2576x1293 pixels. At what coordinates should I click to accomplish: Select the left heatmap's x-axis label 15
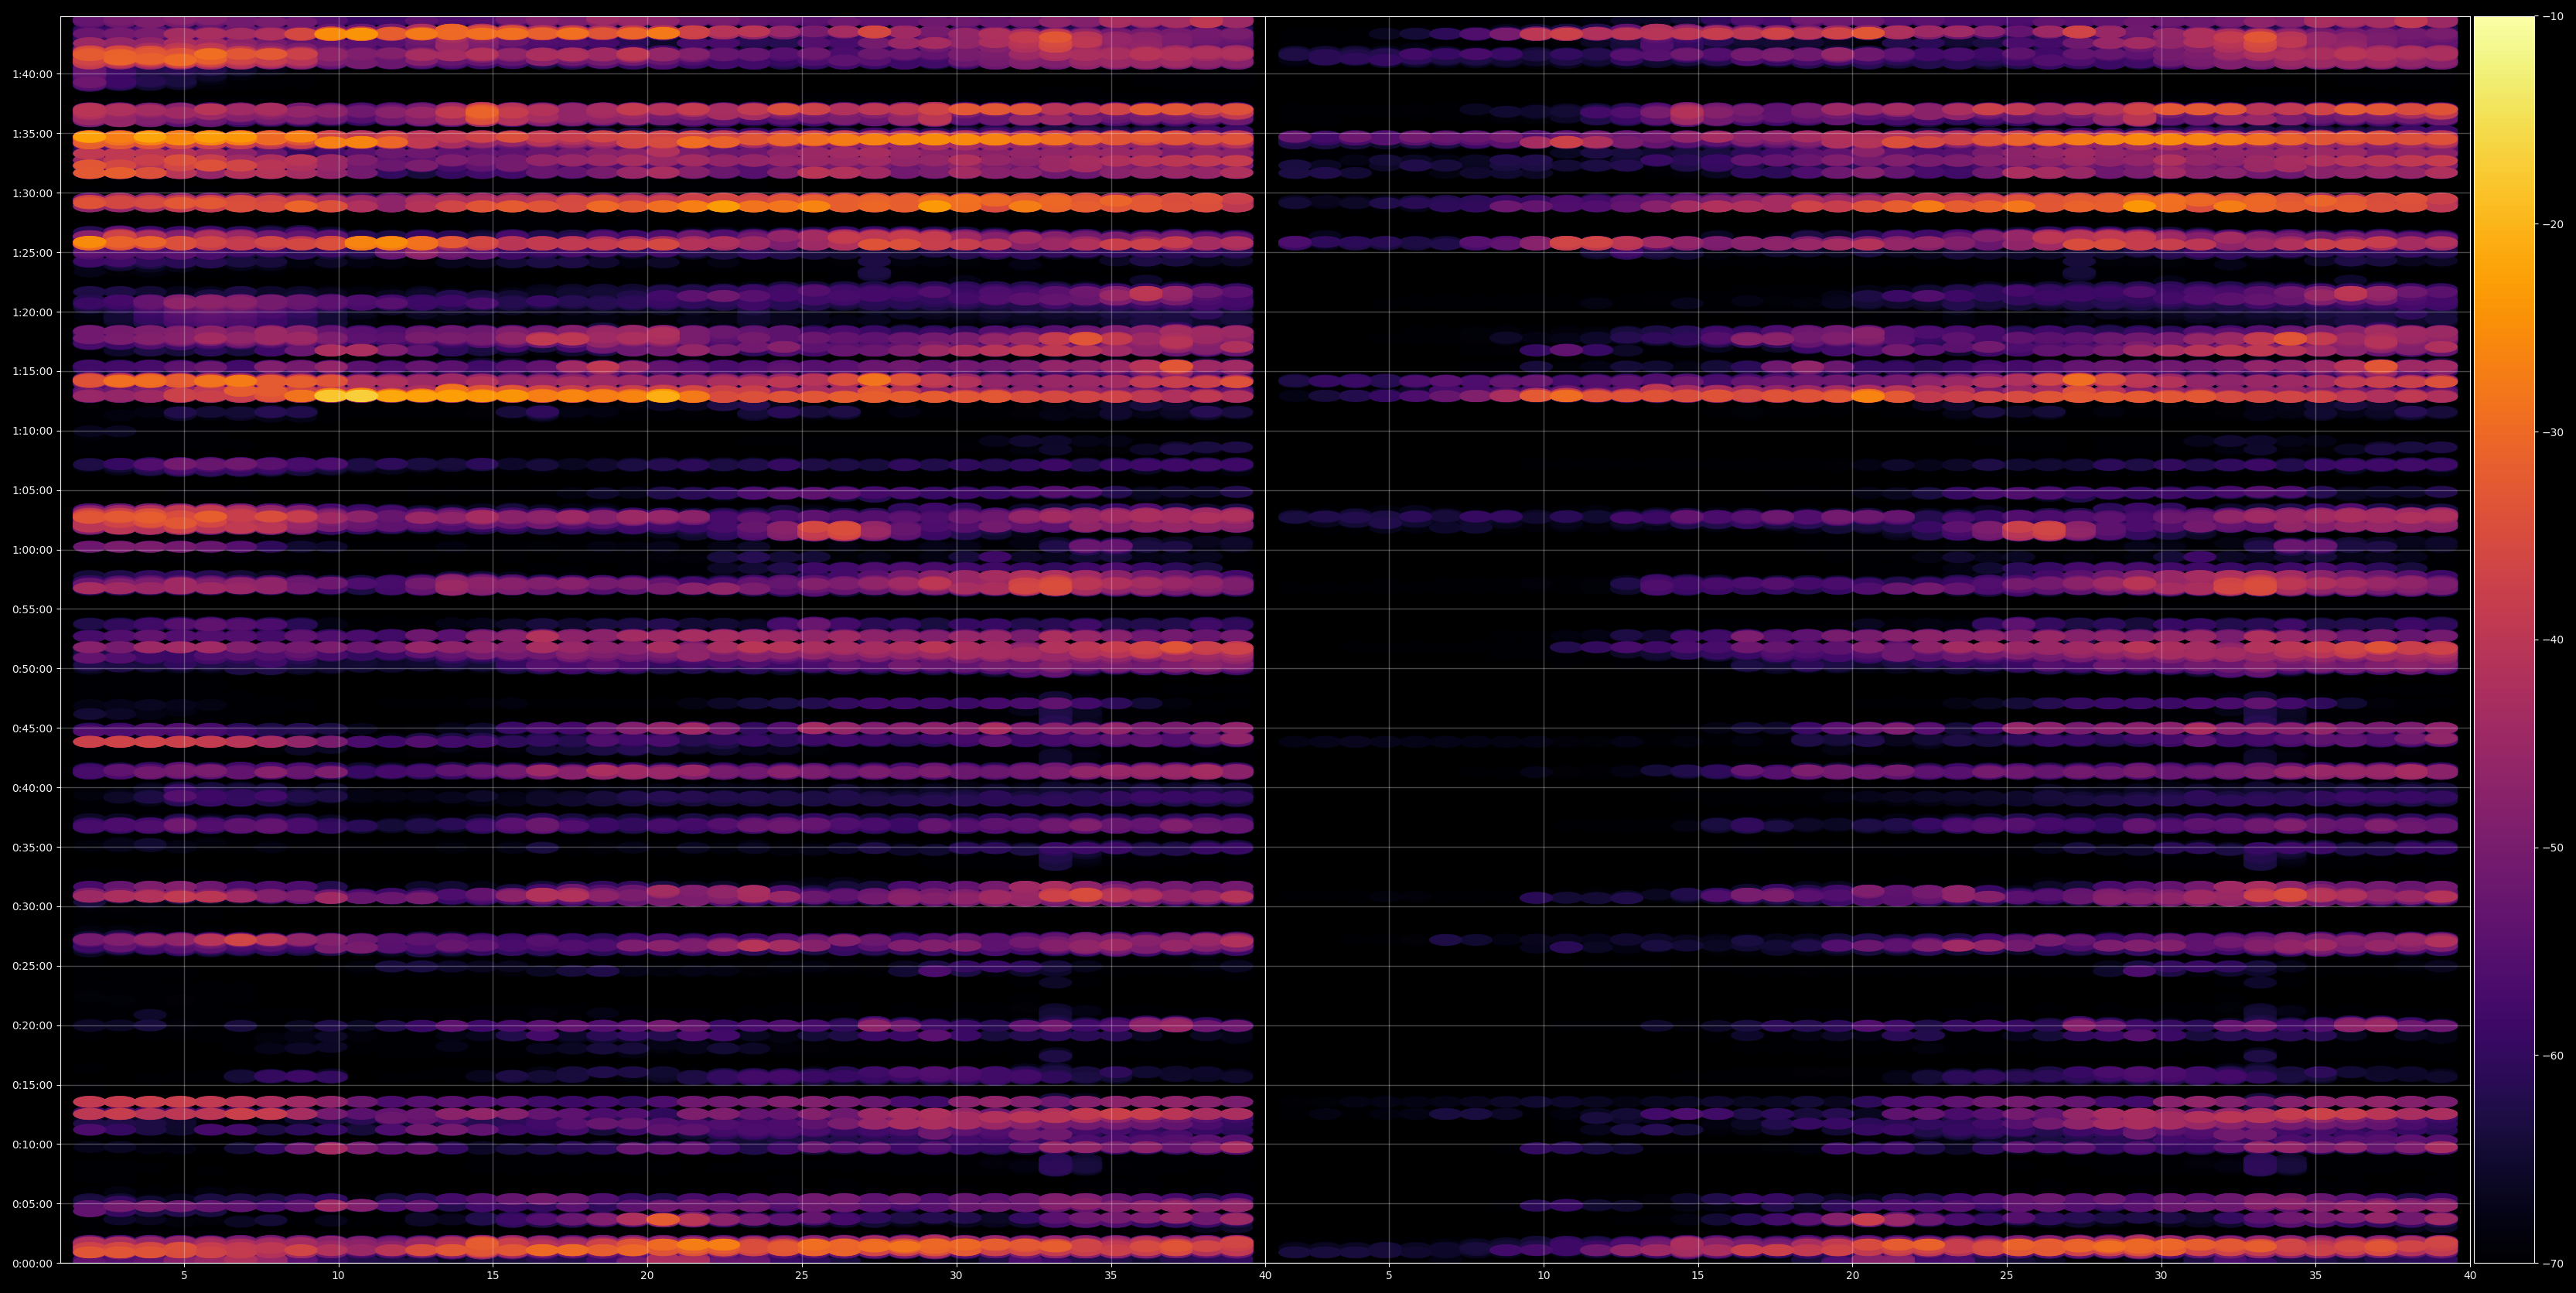(493, 1276)
